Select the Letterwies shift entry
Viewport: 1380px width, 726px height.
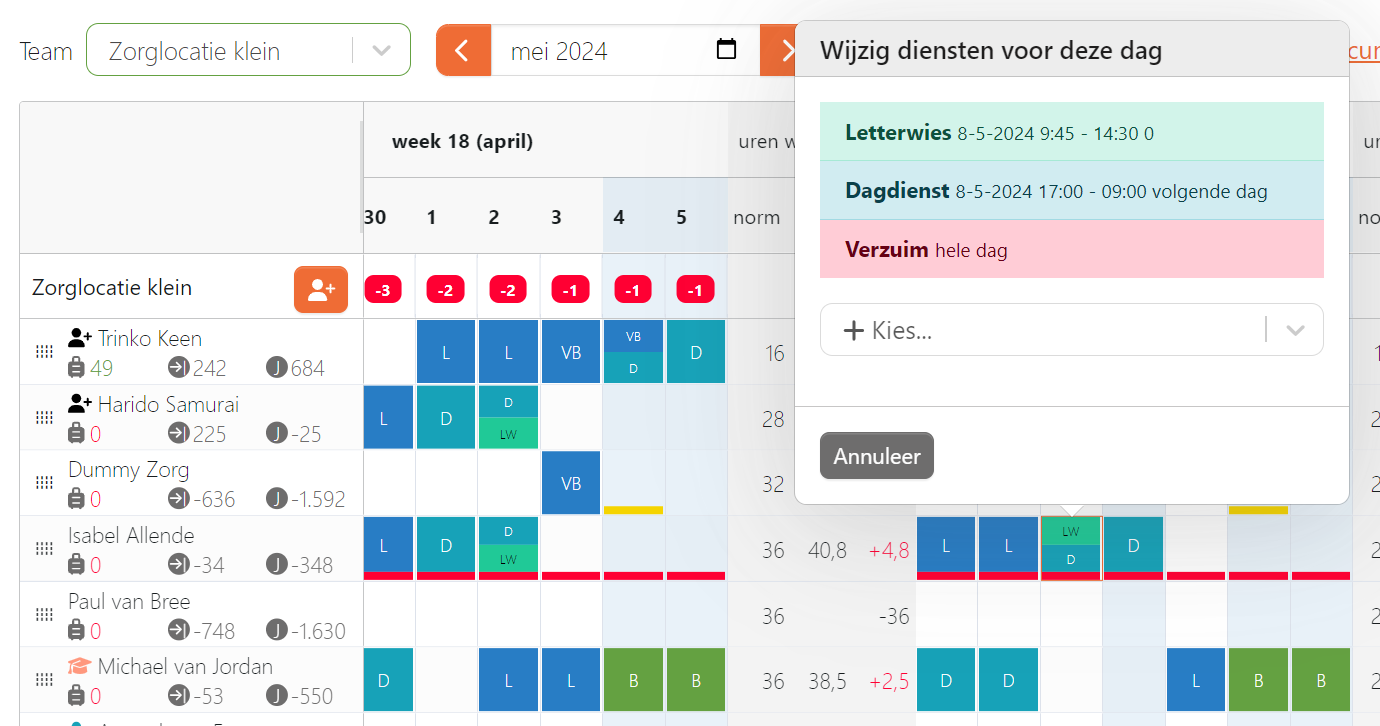[x=1071, y=132]
